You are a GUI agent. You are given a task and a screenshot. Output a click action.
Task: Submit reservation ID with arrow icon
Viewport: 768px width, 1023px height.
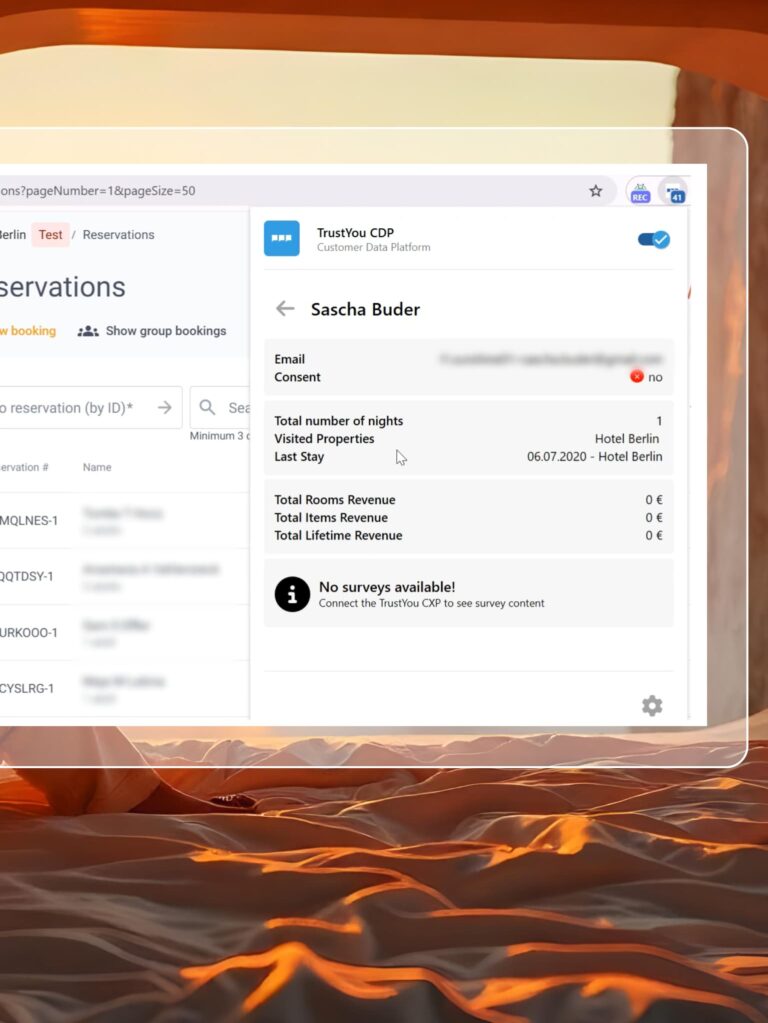(164, 408)
